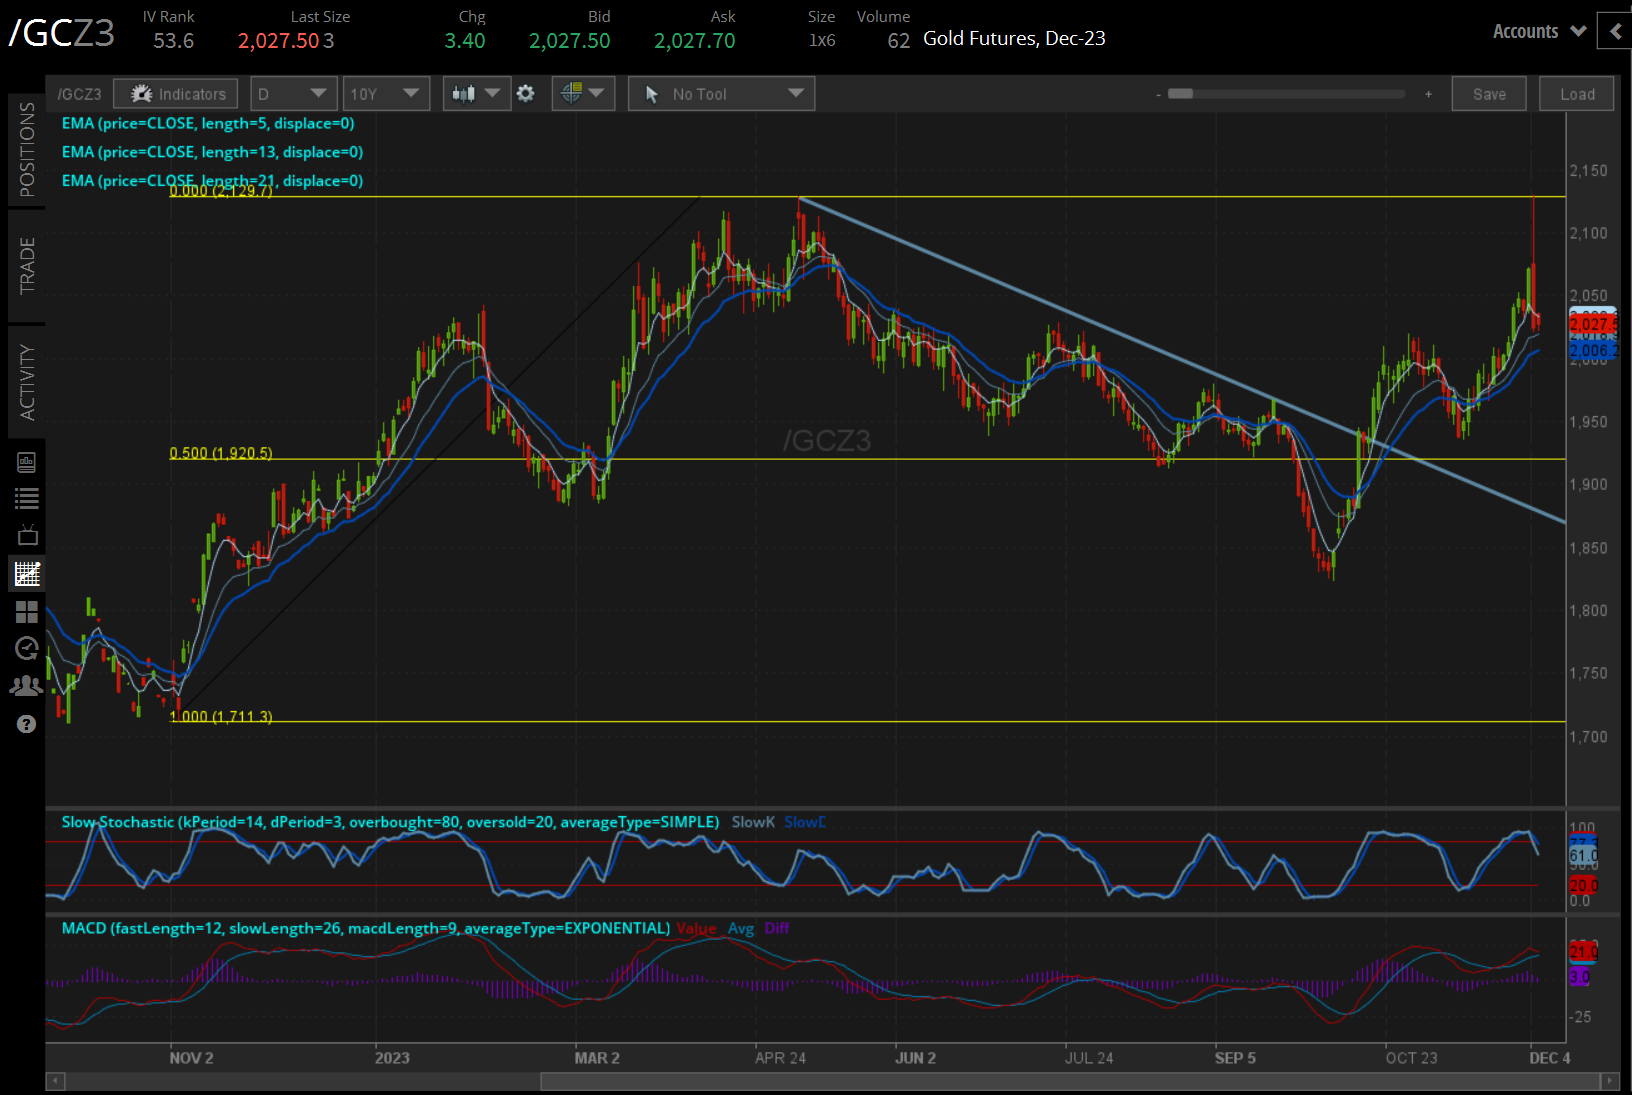Image resolution: width=1632 pixels, height=1095 pixels.
Task: Click the TV media icon in sidebar
Action: click(x=27, y=535)
